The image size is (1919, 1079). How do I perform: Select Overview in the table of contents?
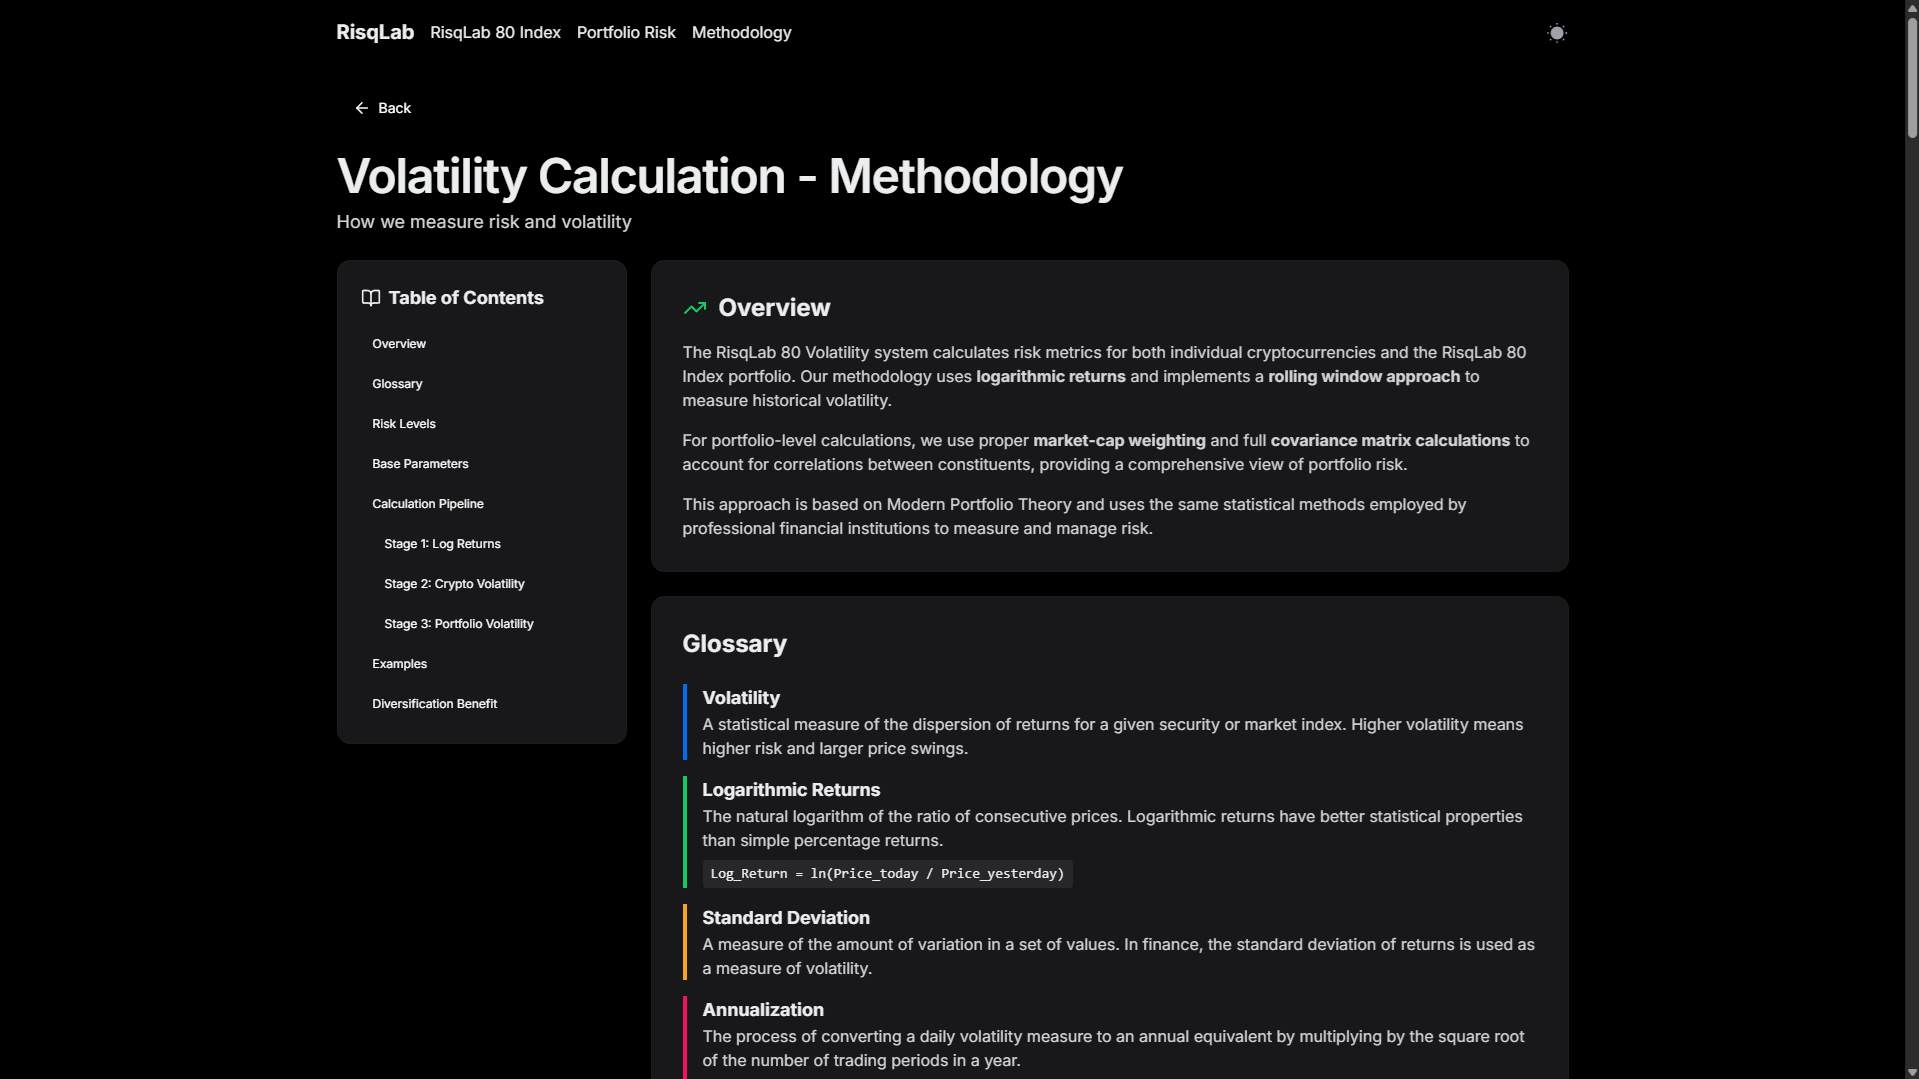tap(398, 343)
